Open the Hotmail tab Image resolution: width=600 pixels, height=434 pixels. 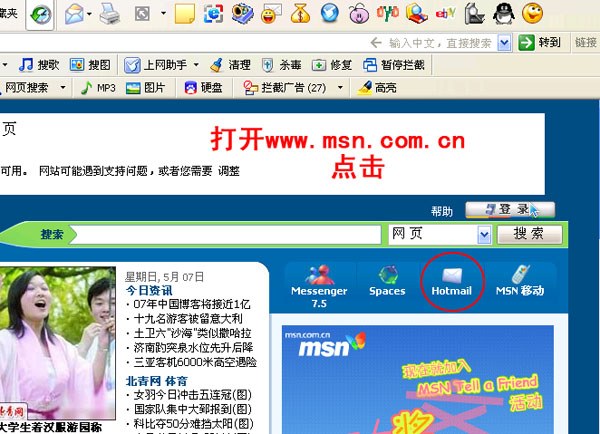click(452, 282)
